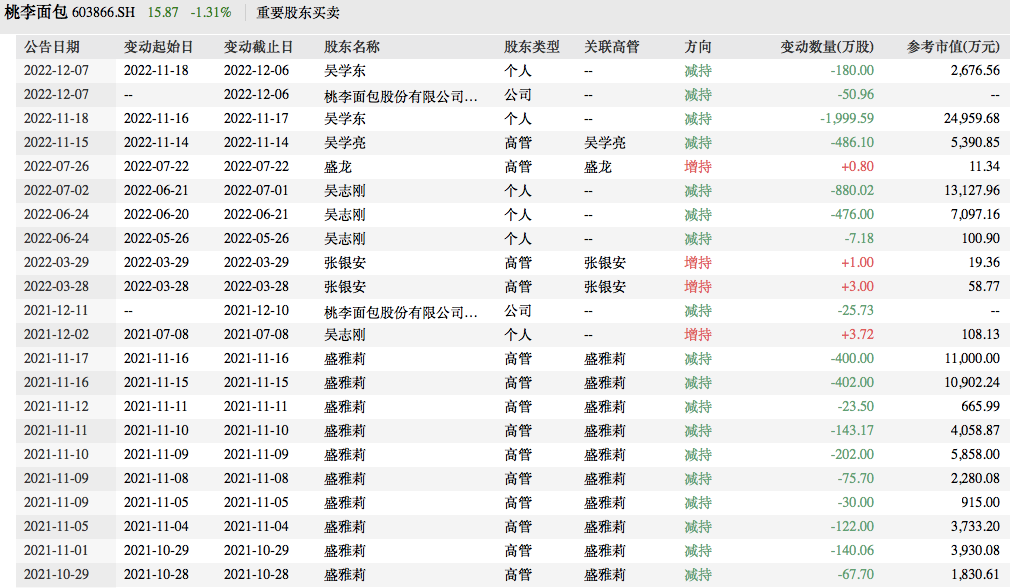Viewport: 1010px width, 588px height.
Task: Click the market value 915.00
Action: (980, 502)
